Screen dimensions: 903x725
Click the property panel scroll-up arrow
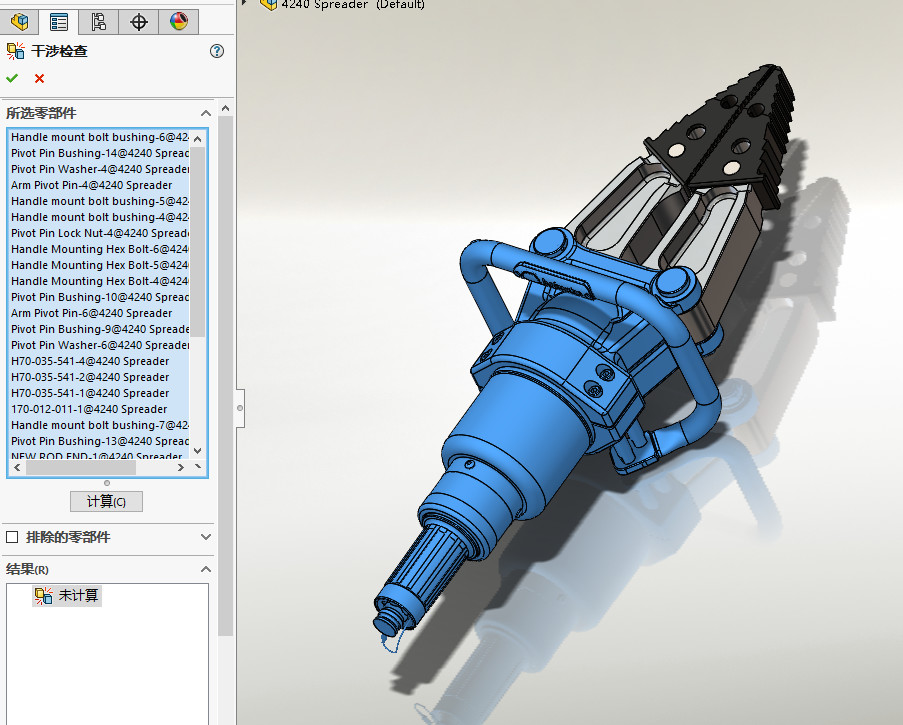pos(226,108)
